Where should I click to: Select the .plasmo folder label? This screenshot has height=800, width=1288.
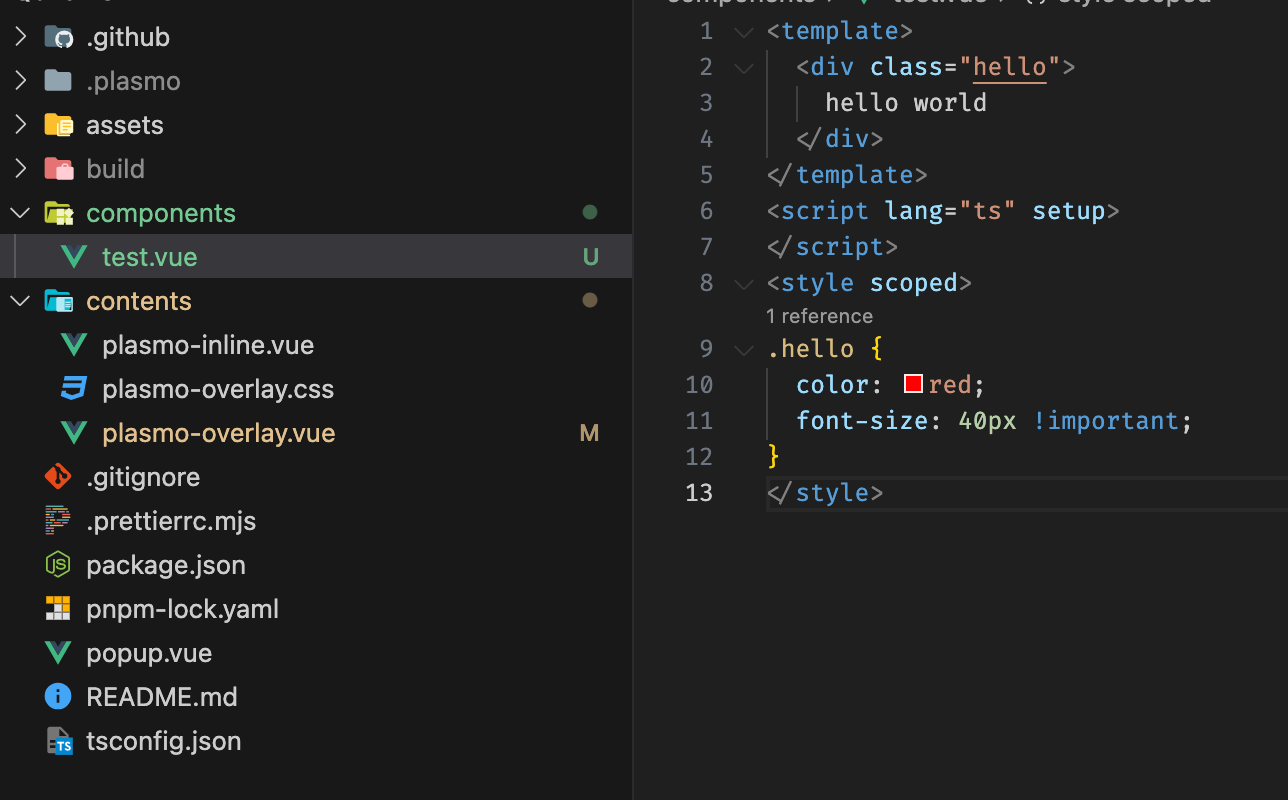coord(134,81)
